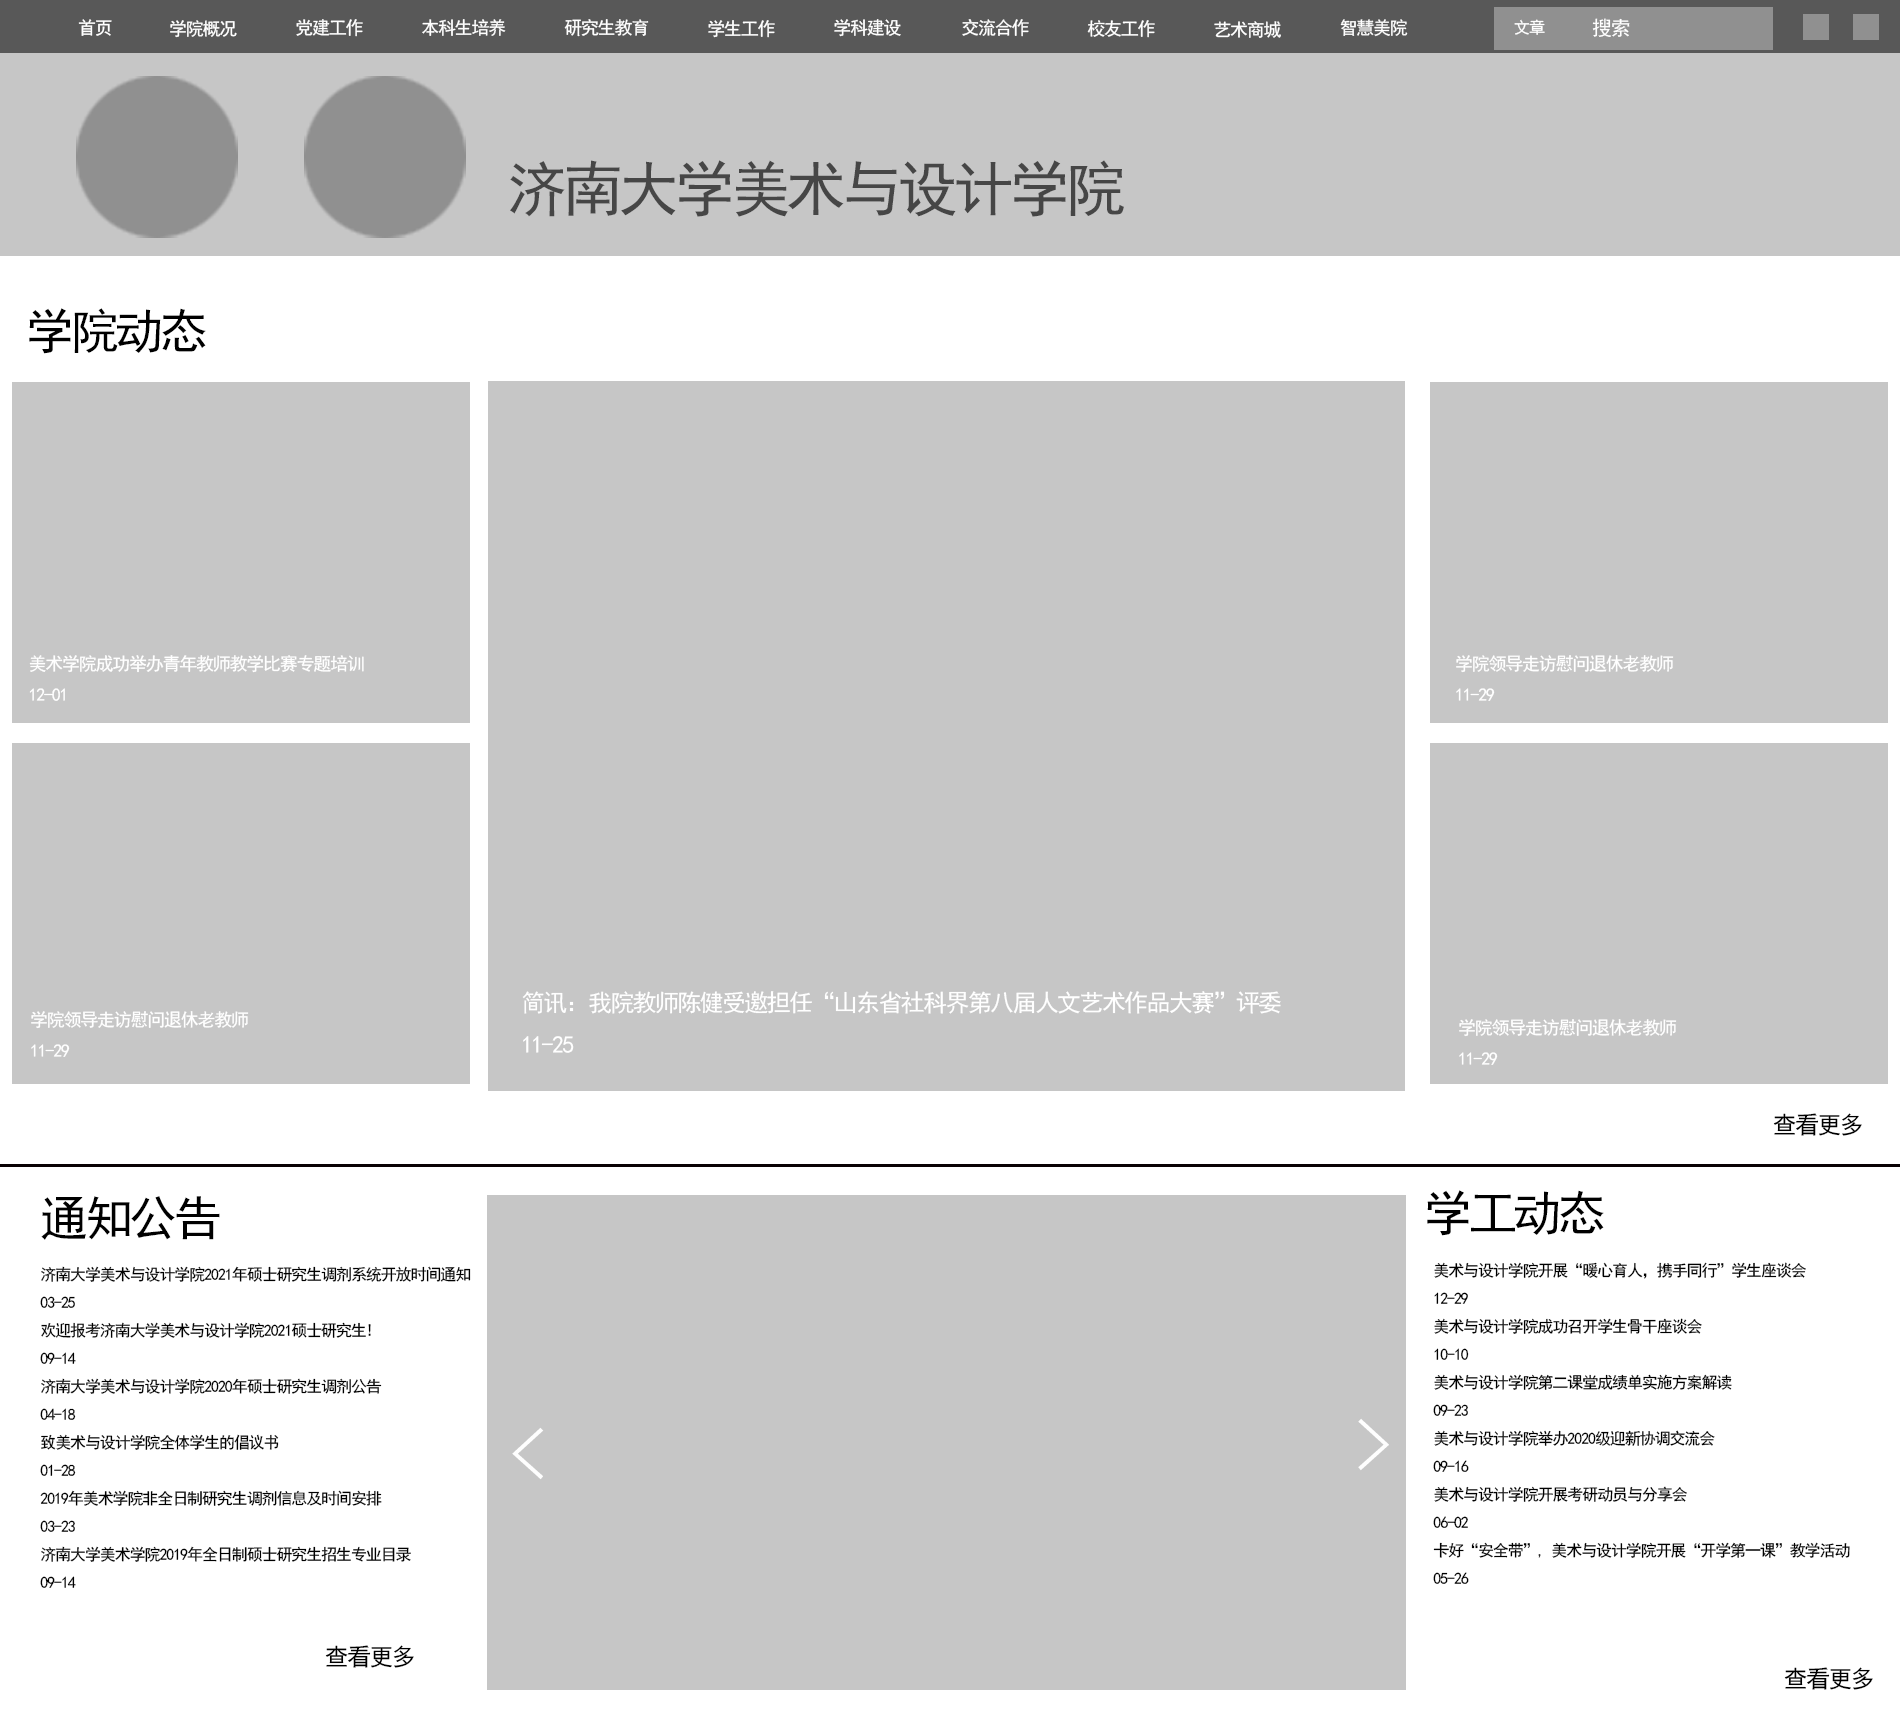Image resolution: width=1900 pixels, height=1723 pixels.
Task: Open the 文章 search type dropdown
Action: (x=1529, y=28)
